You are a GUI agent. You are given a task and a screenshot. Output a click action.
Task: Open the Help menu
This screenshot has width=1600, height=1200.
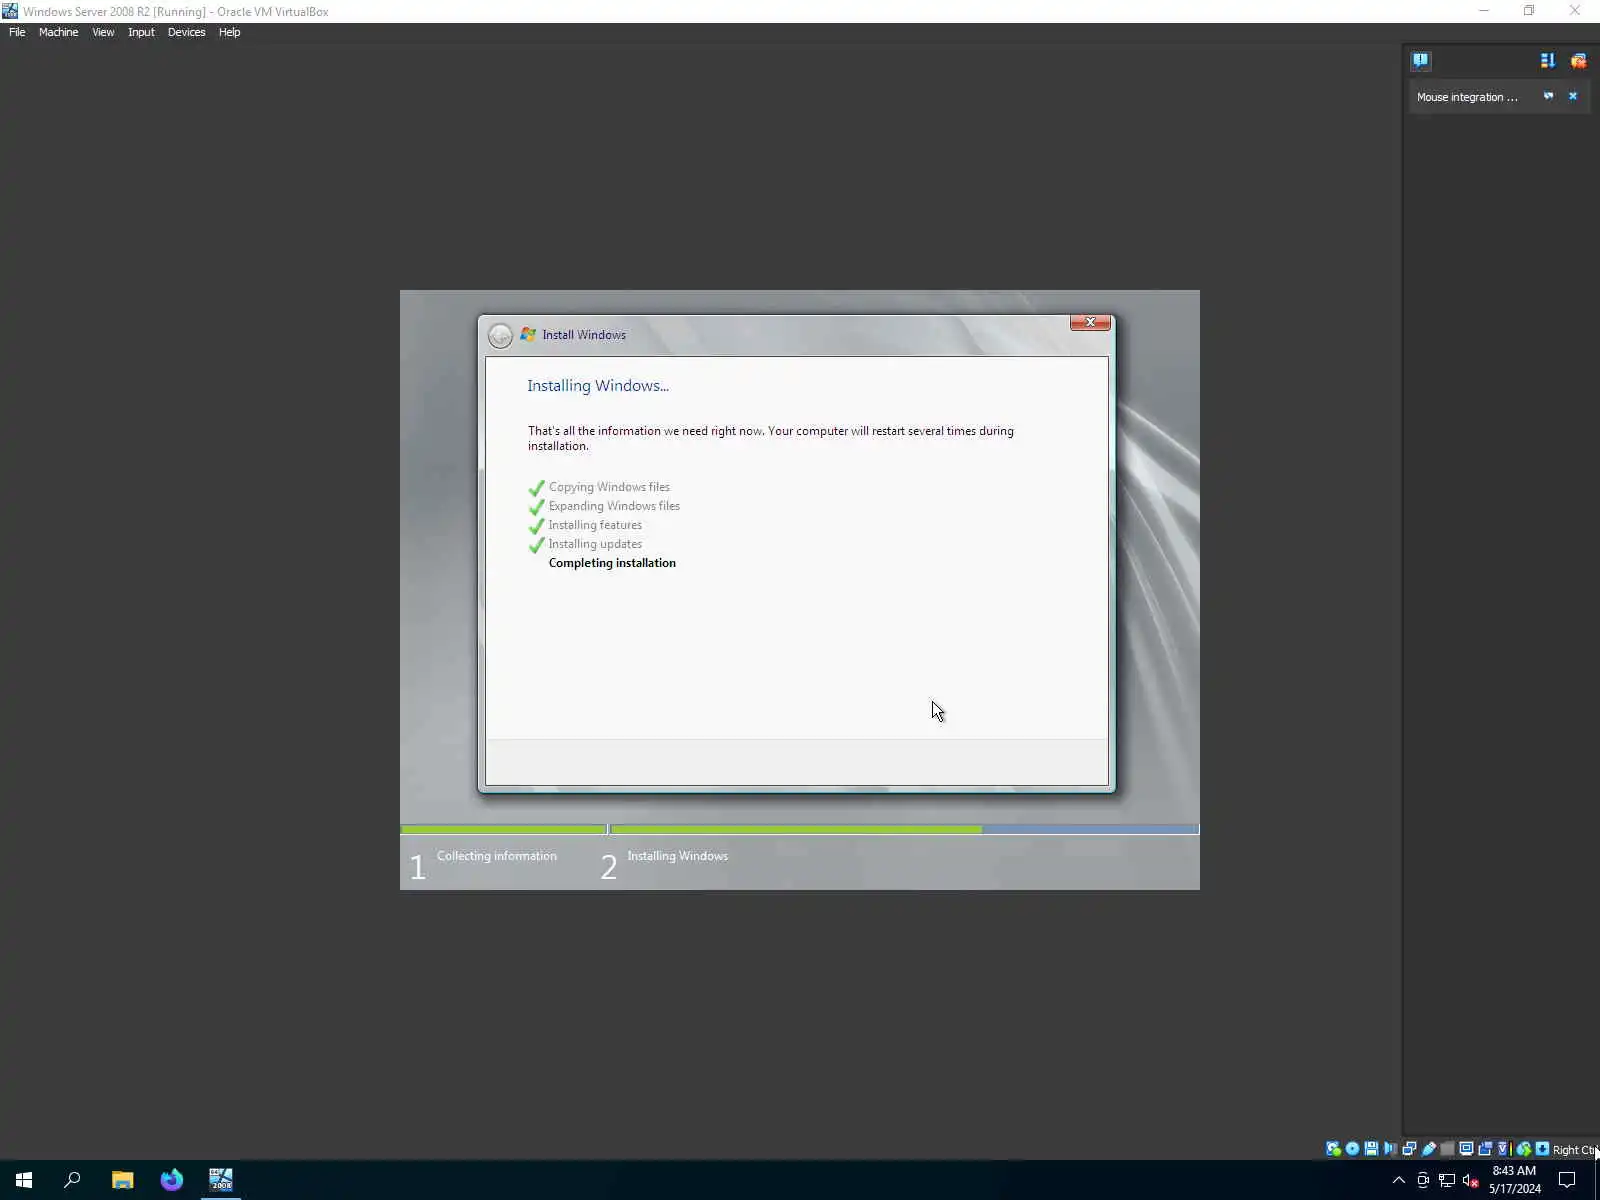pyautogui.click(x=229, y=32)
